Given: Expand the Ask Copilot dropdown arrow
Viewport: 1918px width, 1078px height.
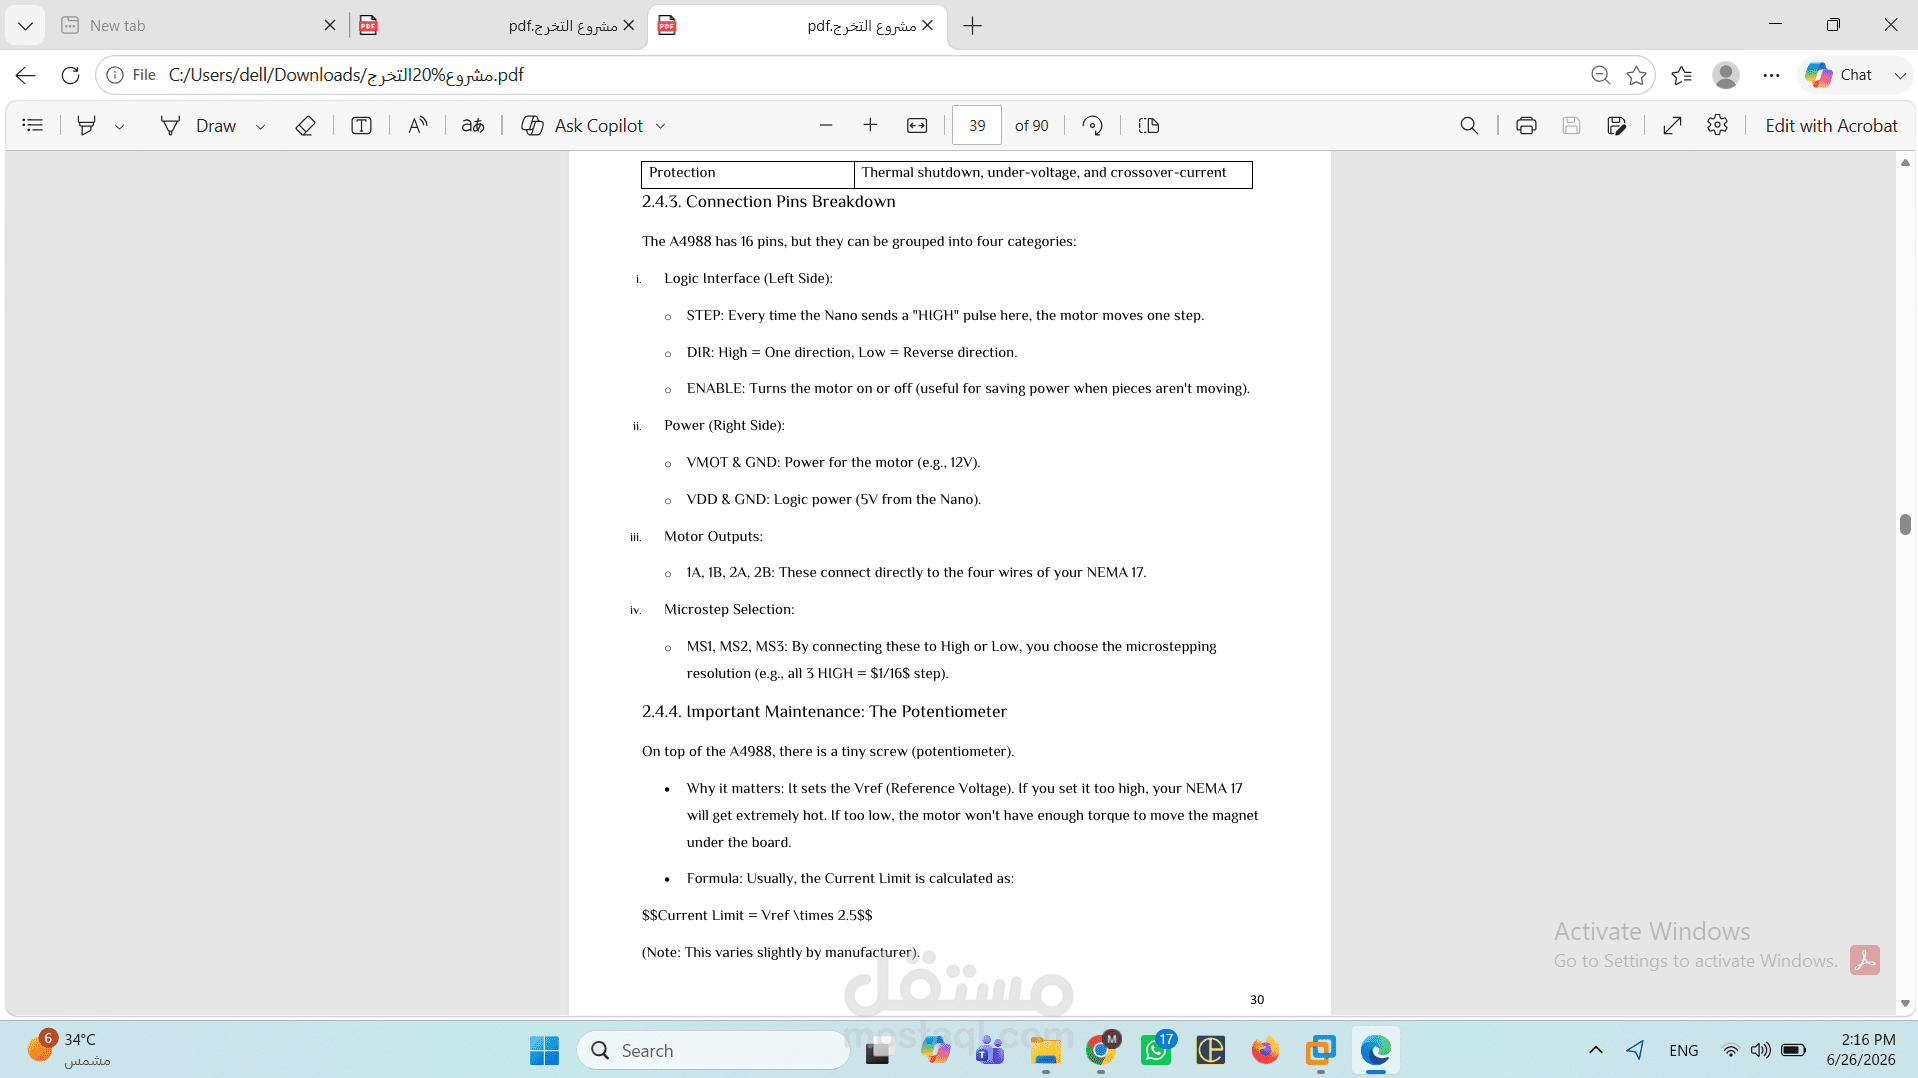Looking at the screenshot, I should point(660,126).
